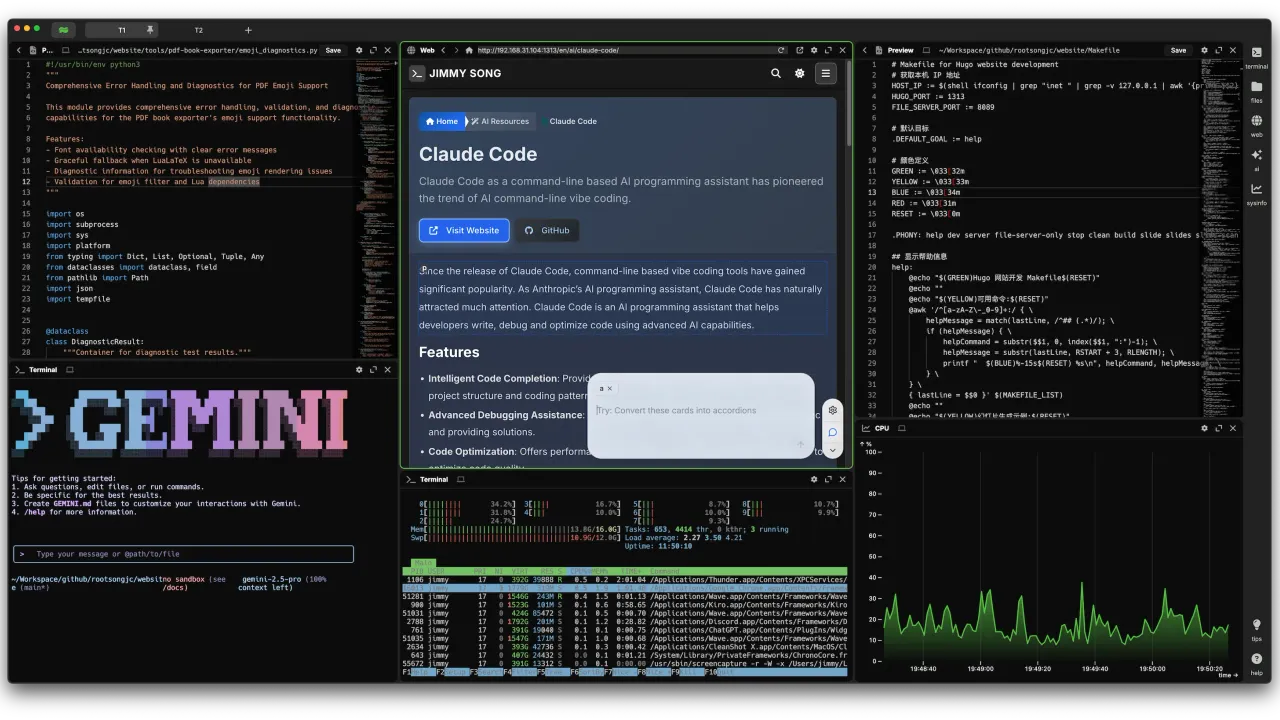Image resolution: width=1280 pixels, height=720 pixels.
Task: Go to AI Resources breadcrumb
Action: coord(500,121)
